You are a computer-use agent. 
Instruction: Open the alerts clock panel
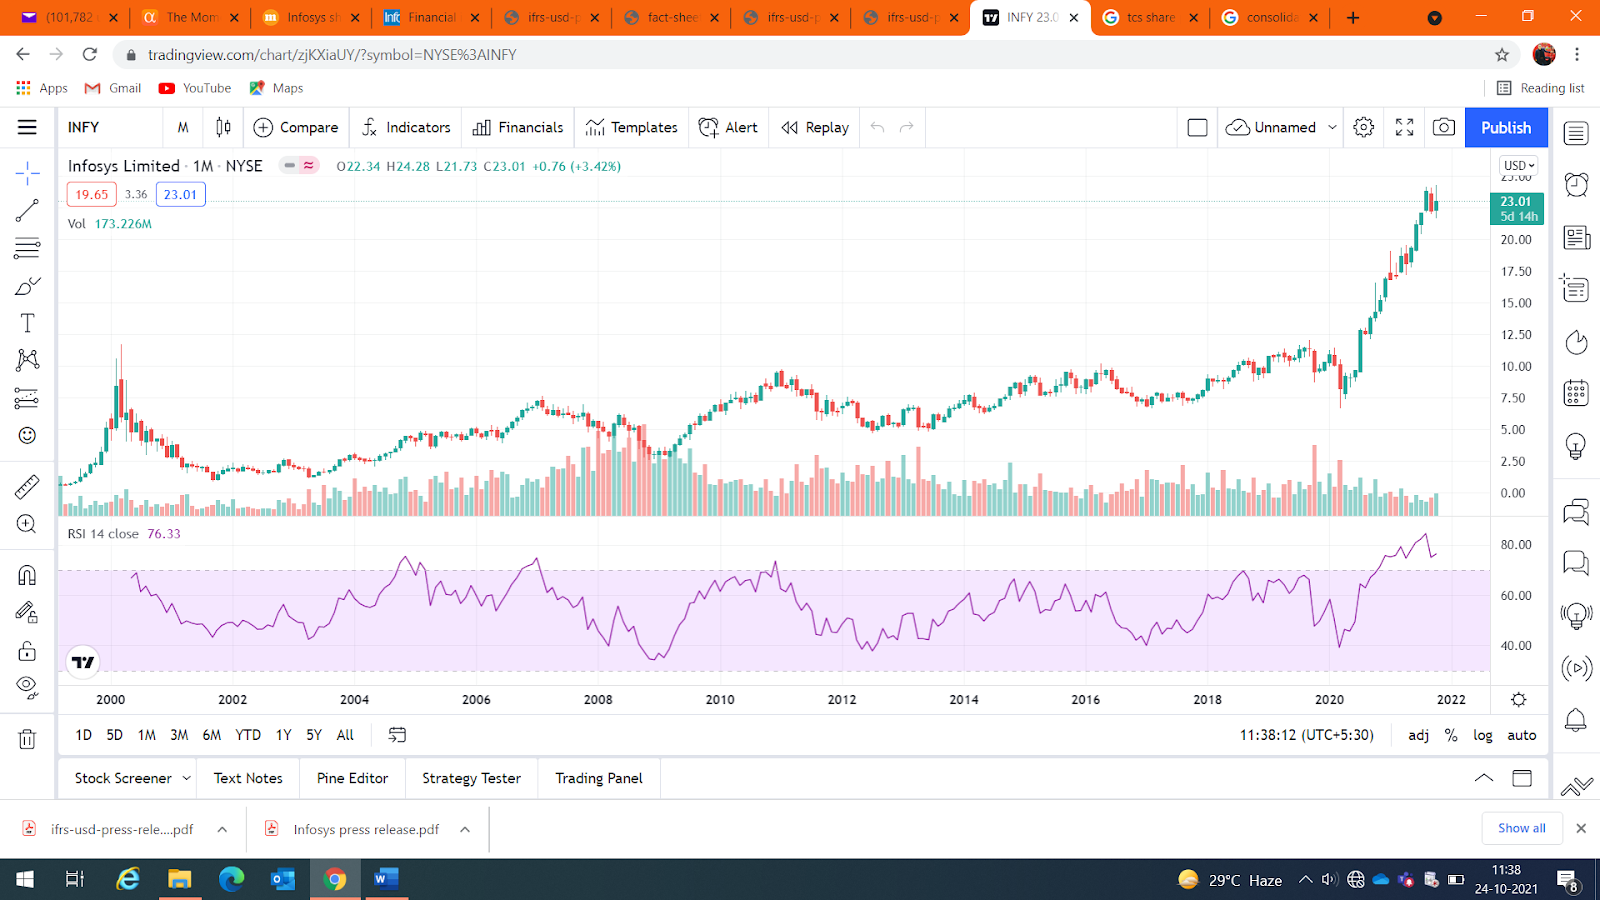1576,185
